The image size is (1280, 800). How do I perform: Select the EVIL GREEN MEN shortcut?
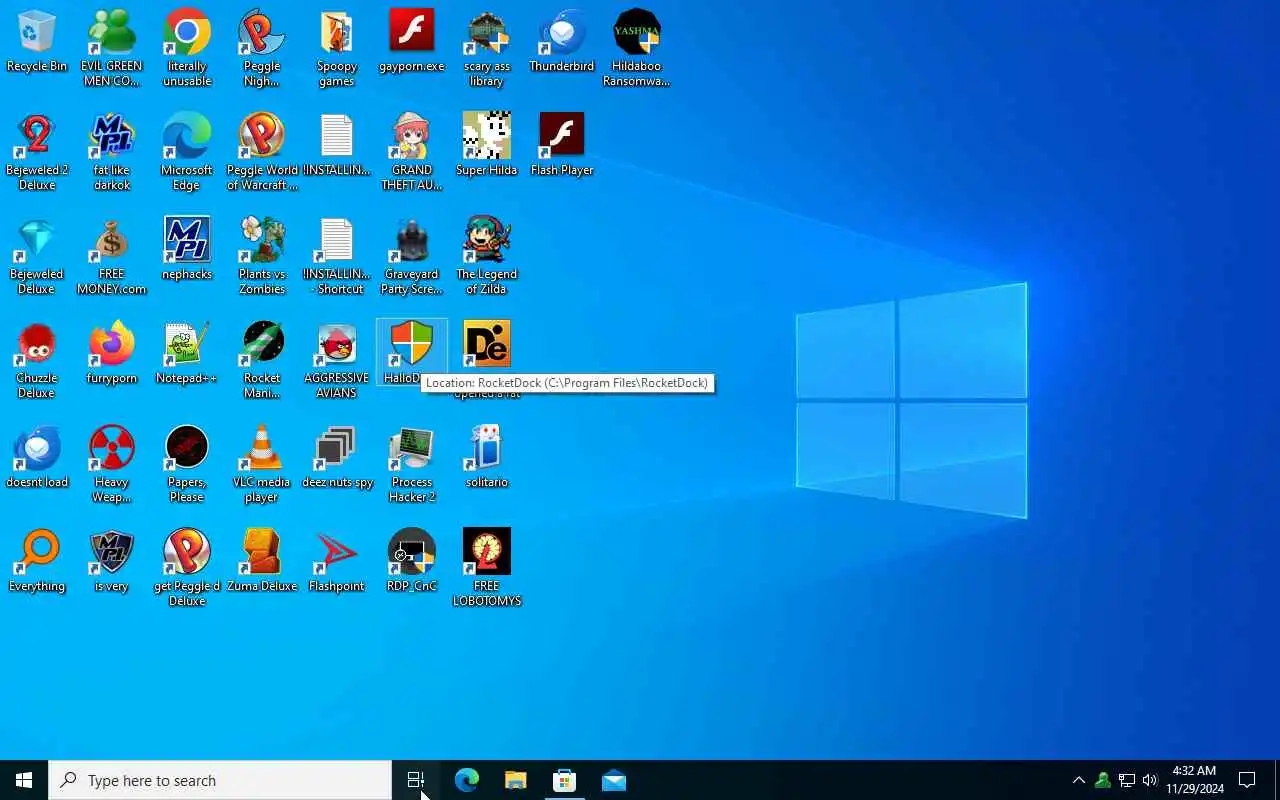tap(112, 48)
